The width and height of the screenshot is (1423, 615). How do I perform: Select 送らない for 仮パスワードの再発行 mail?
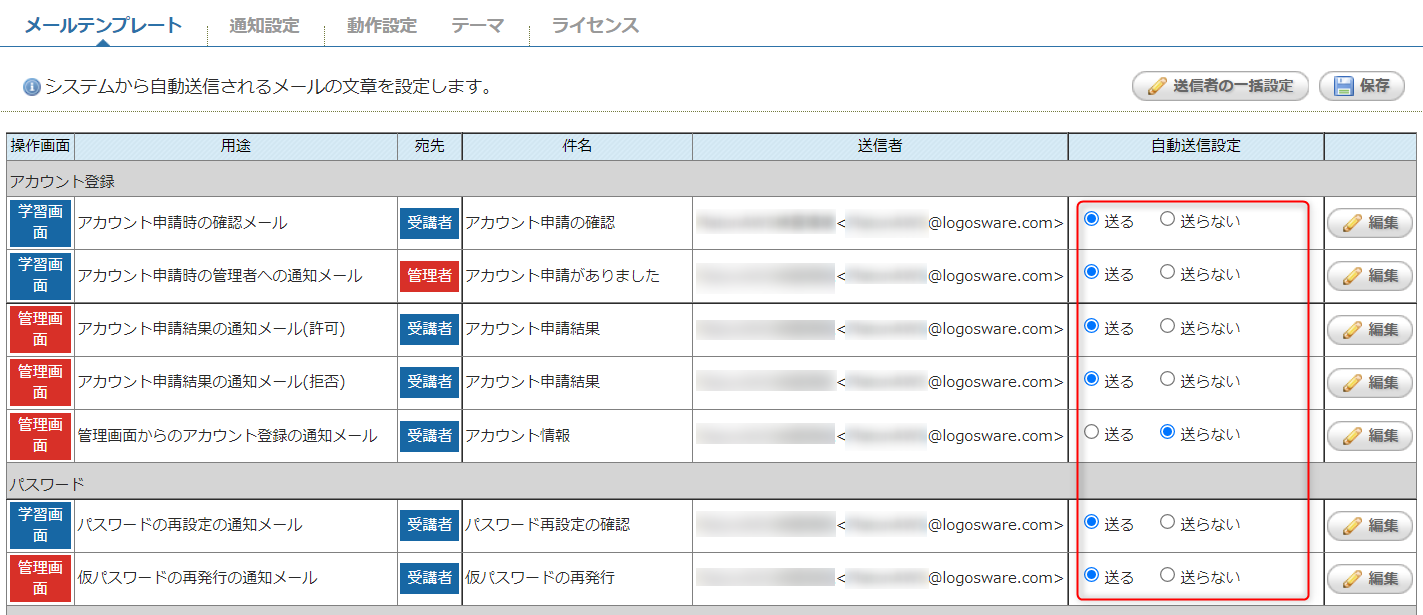1167,575
